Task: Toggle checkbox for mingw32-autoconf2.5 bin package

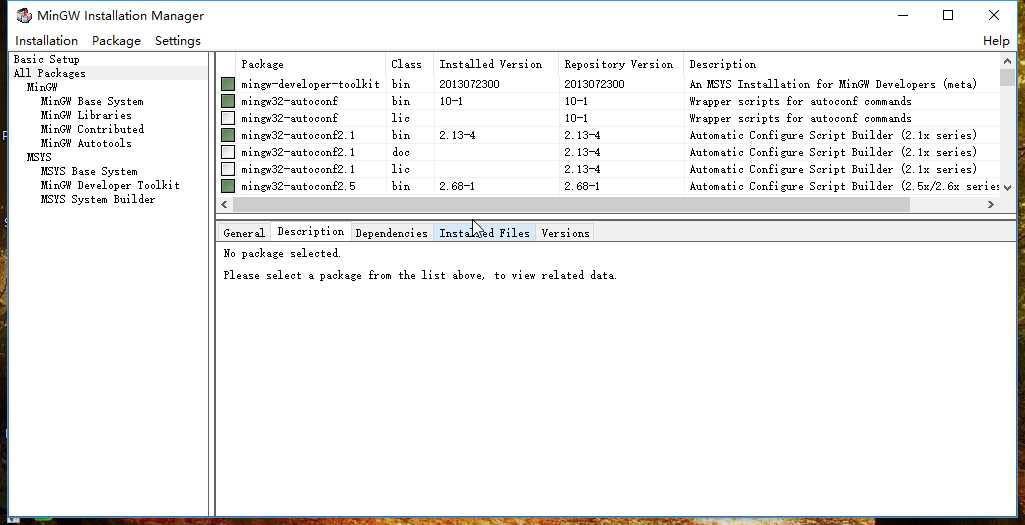Action: 227,186
